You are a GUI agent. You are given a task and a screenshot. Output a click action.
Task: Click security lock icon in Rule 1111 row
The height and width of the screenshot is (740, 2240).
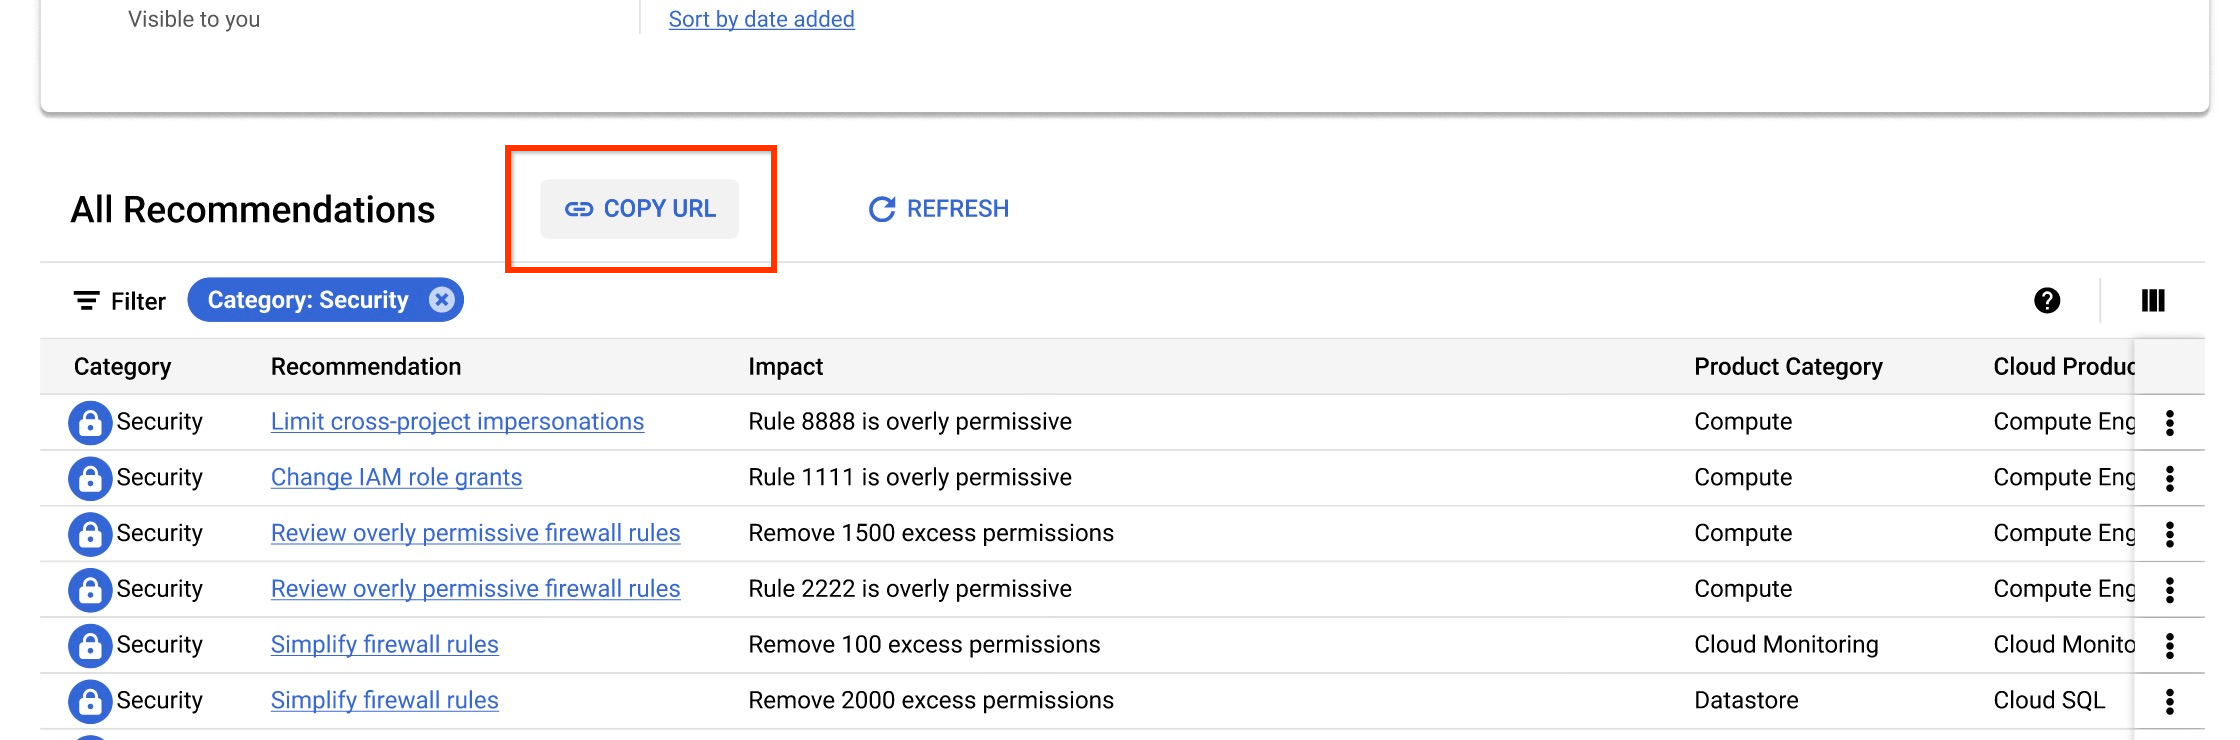[90, 479]
